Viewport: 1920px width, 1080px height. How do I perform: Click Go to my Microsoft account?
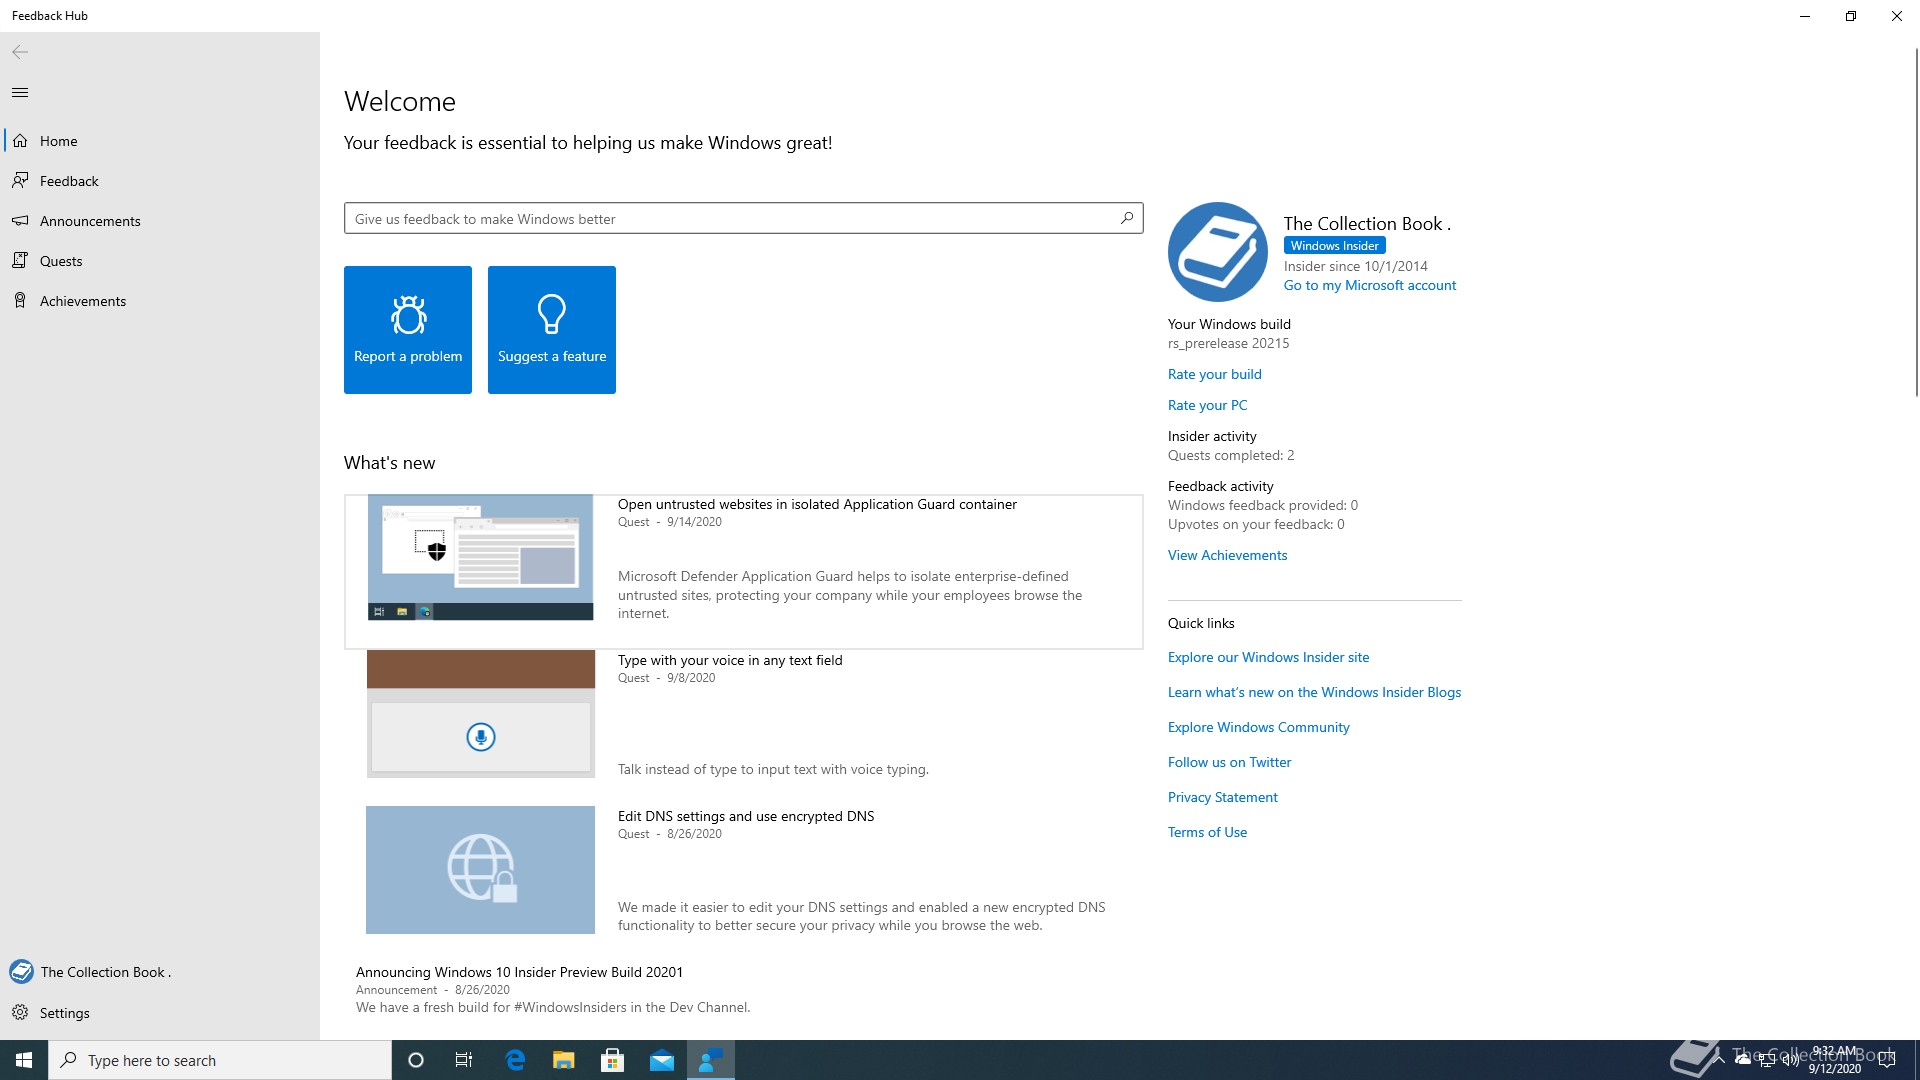coord(1370,285)
